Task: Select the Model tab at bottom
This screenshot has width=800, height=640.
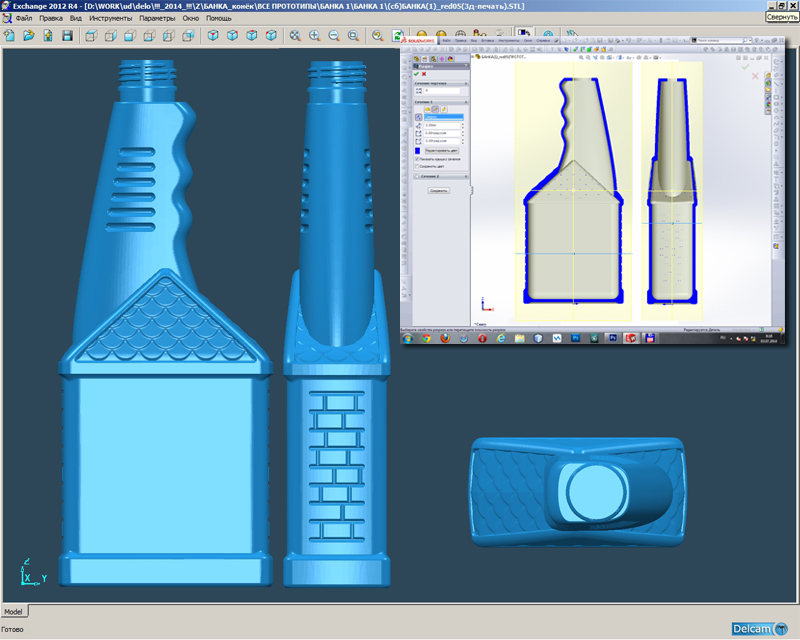Action: point(14,611)
